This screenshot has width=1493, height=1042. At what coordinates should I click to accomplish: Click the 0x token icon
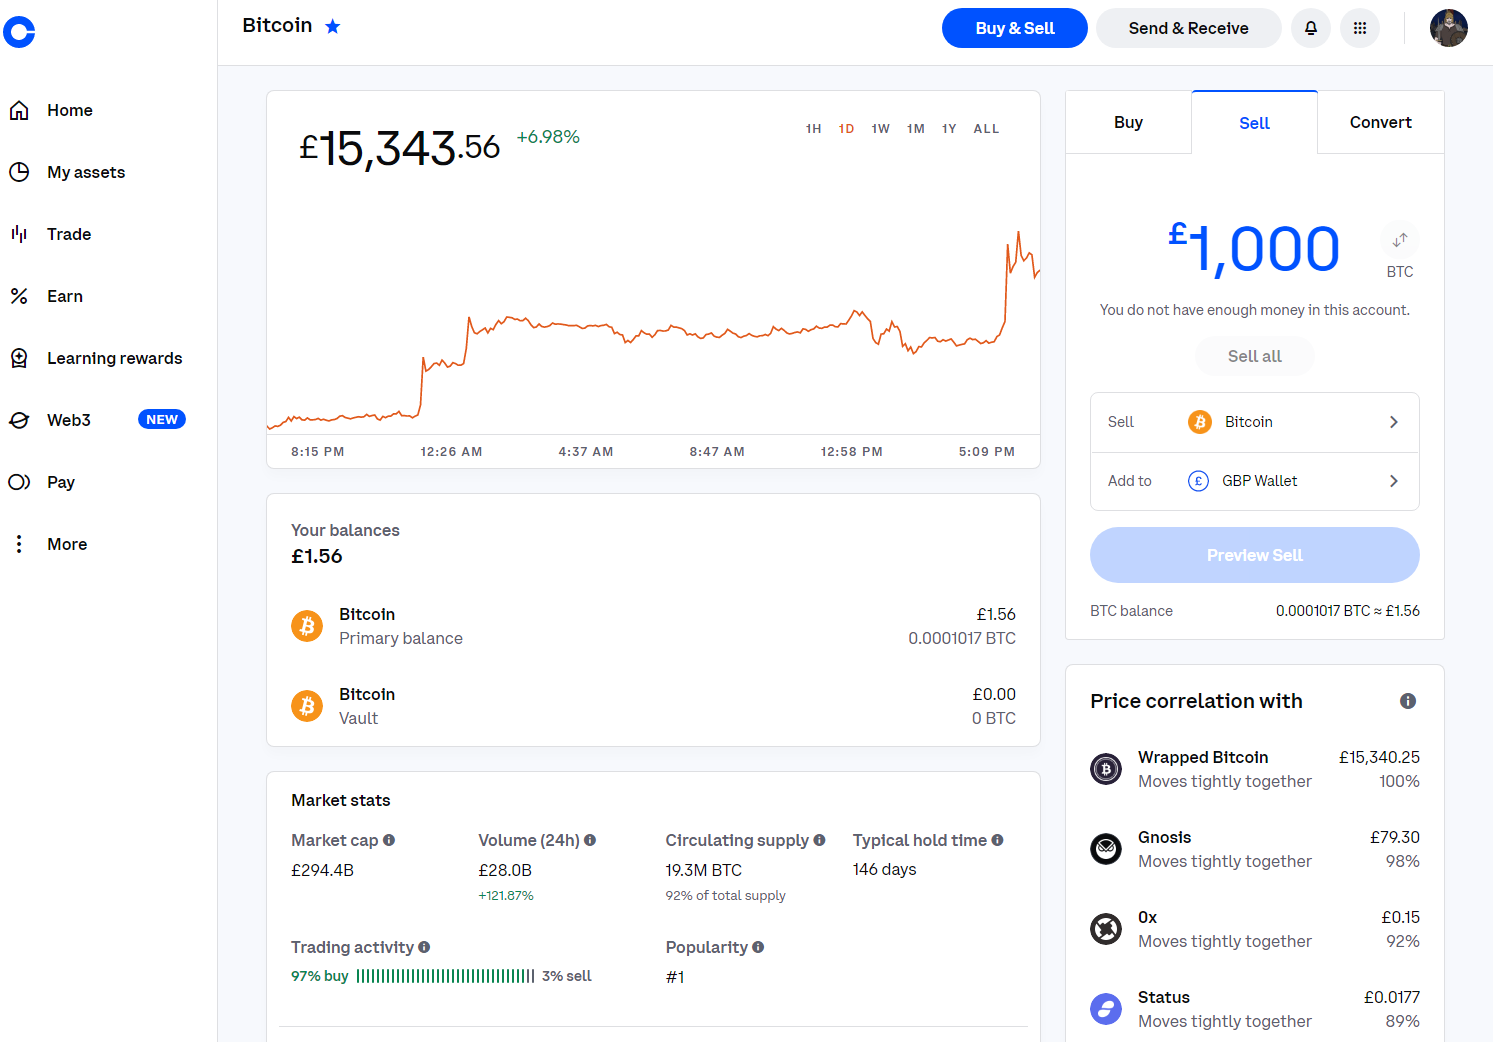click(x=1106, y=929)
